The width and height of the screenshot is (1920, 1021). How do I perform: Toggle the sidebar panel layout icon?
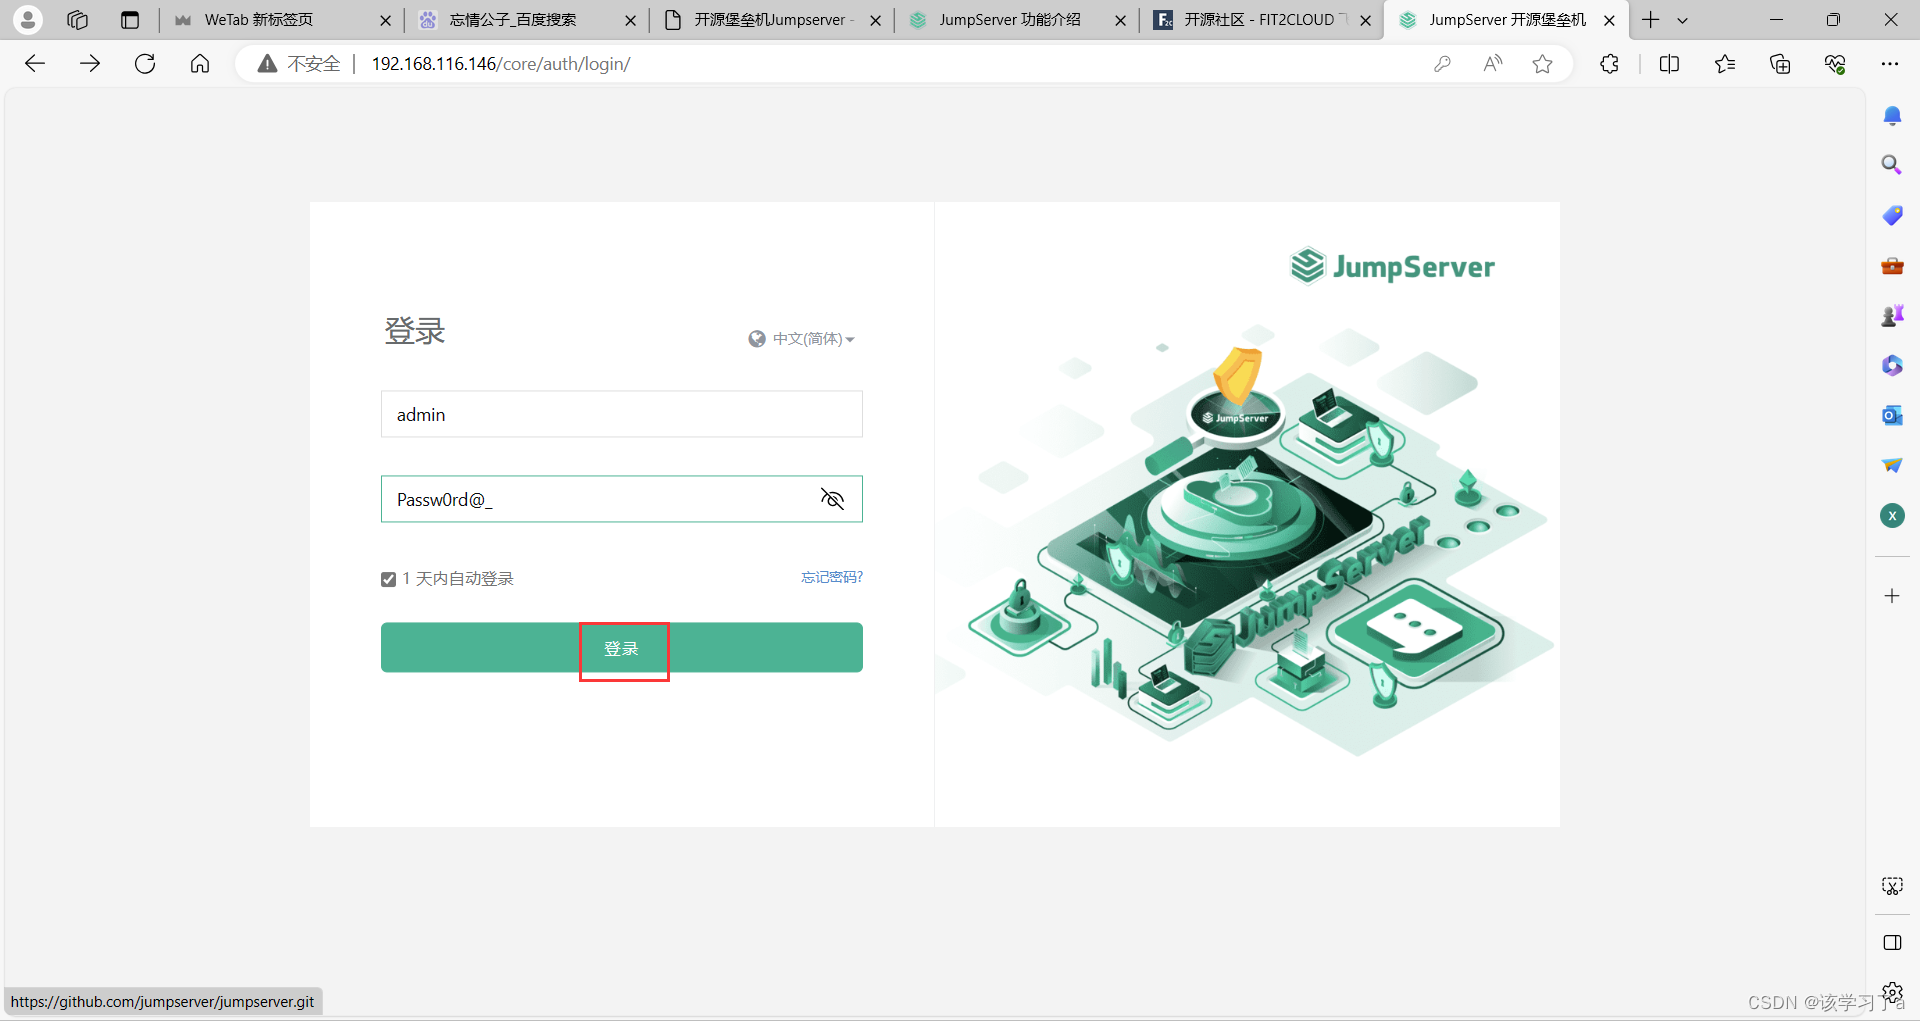(x=1892, y=943)
